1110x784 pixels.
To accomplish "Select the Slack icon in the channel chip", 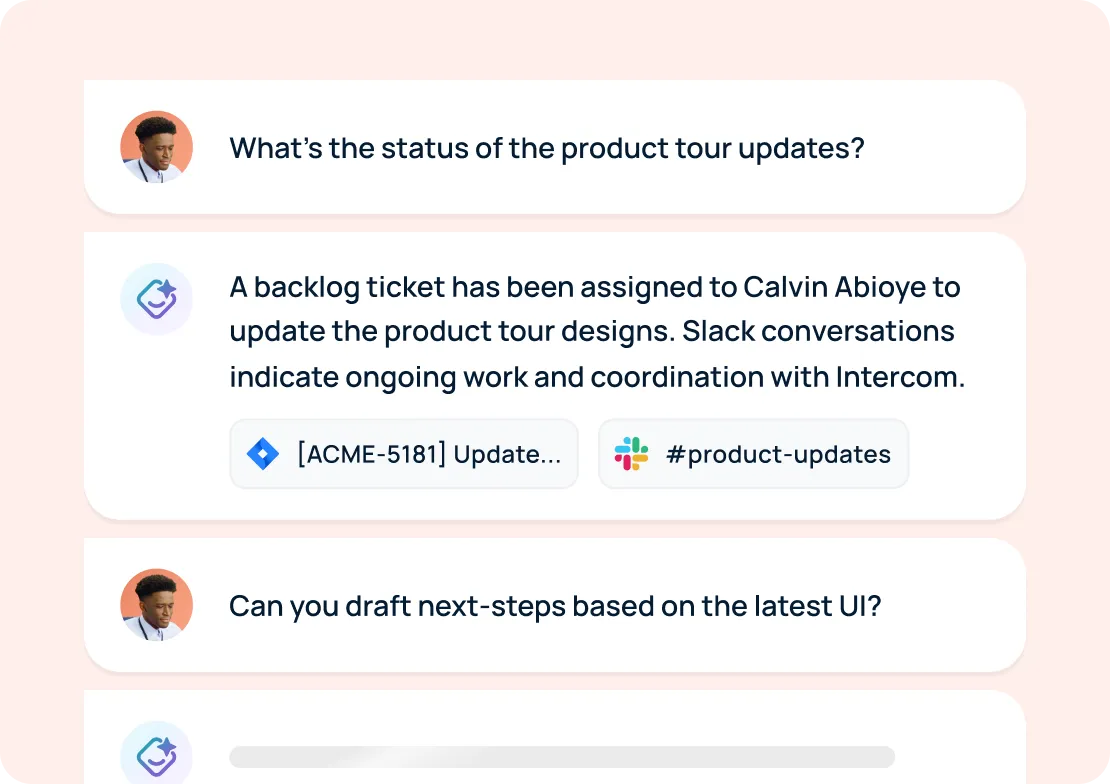I will point(629,453).
